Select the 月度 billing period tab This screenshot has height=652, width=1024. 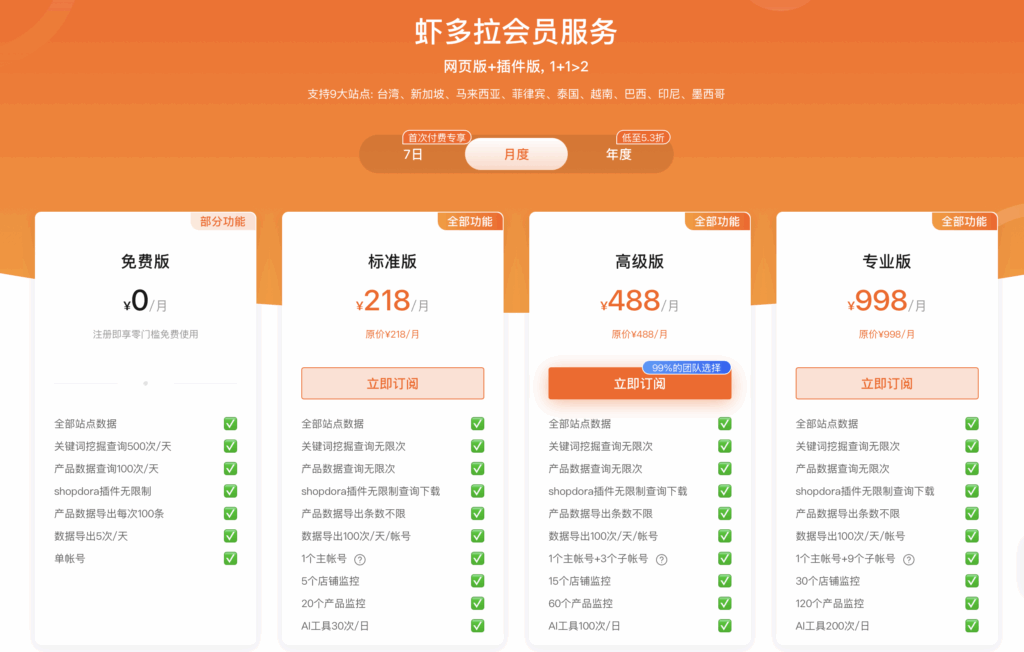pos(516,155)
